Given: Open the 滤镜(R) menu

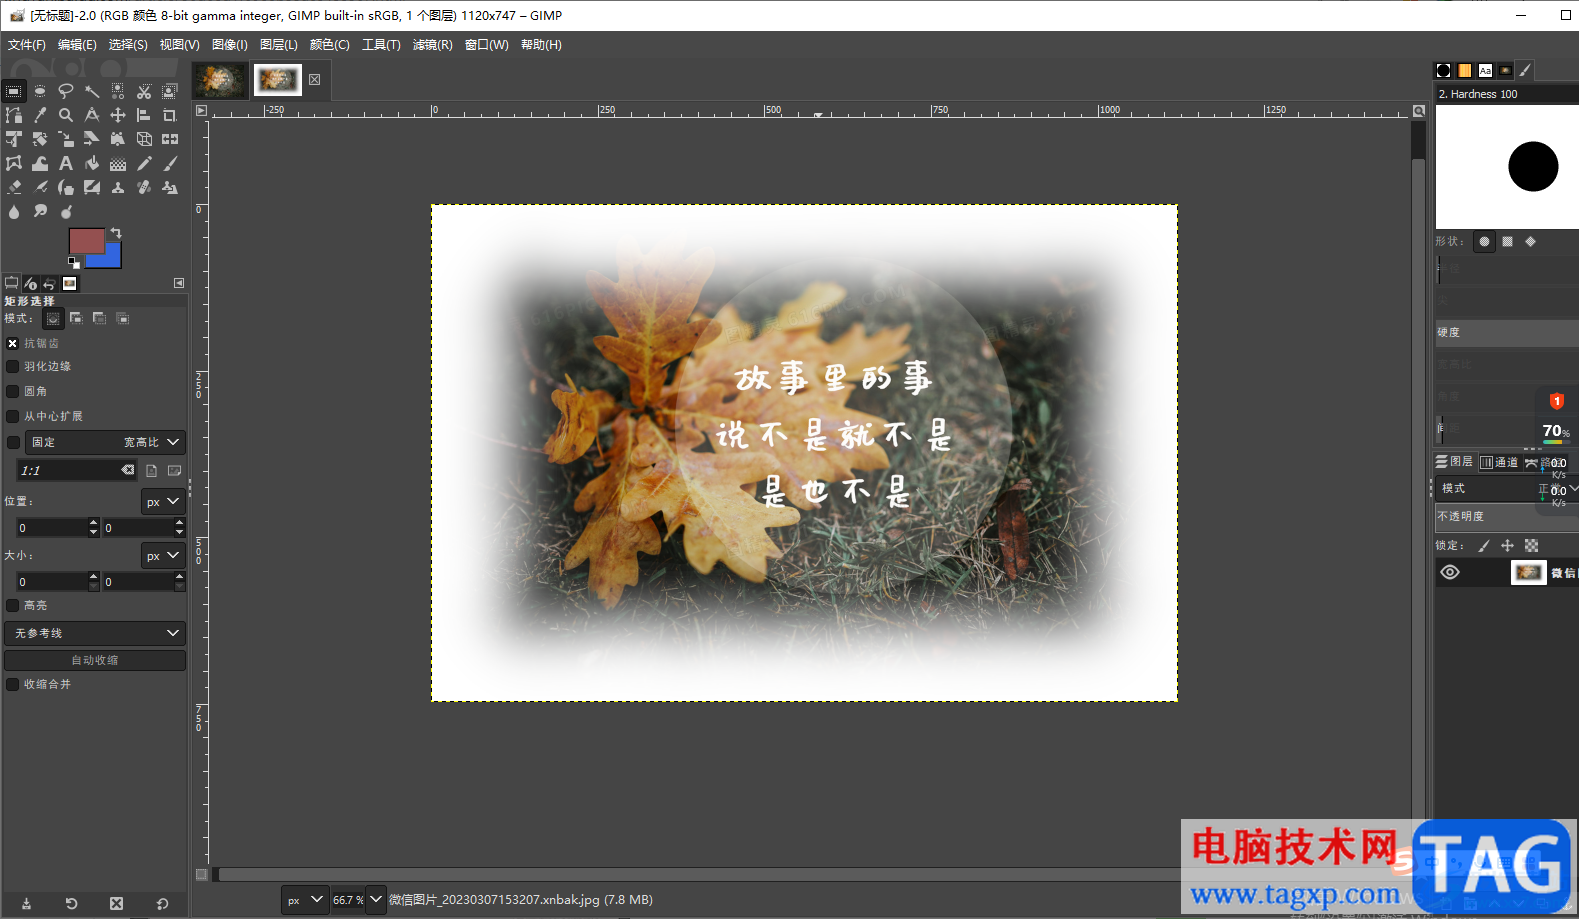Looking at the screenshot, I should [432, 45].
